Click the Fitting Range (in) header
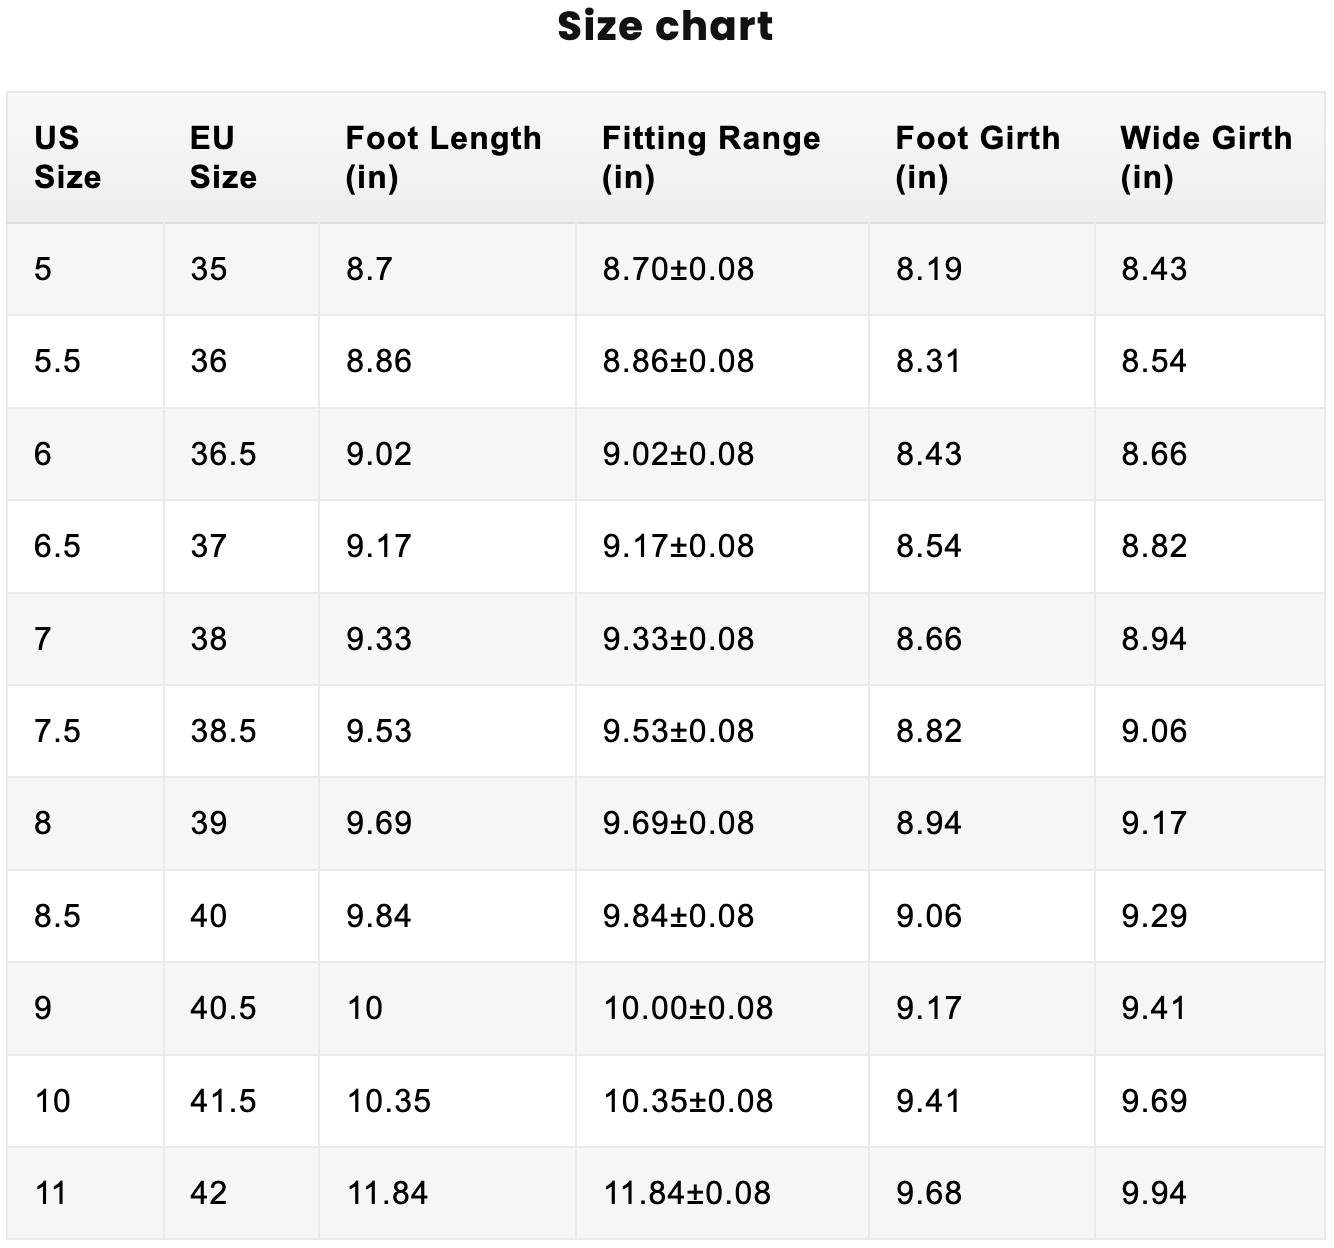The height and width of the screenshot is (1248, 1334). point(710,157)
